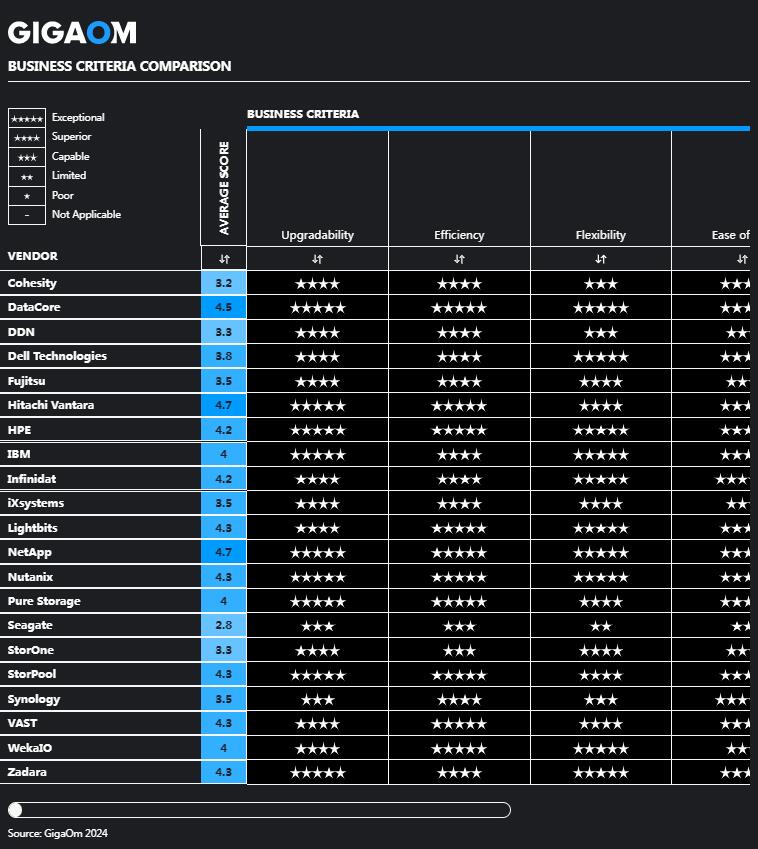Select the Efficiency column header
This screenshot has height=849, width=758.
coord(459,235)
